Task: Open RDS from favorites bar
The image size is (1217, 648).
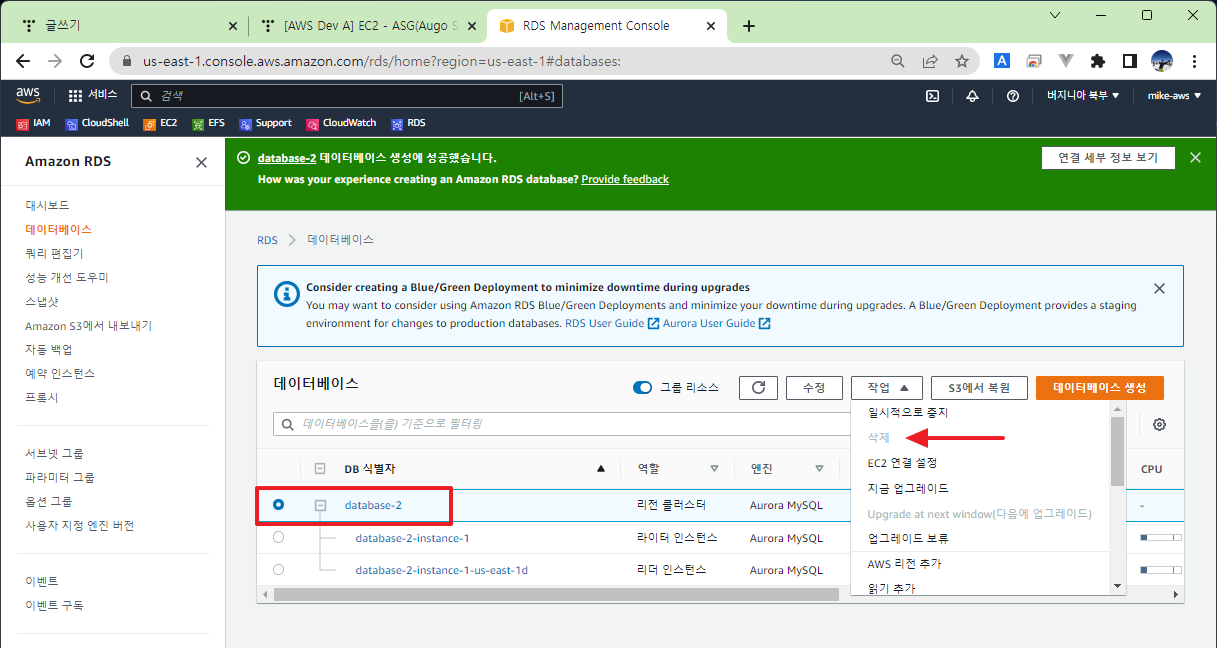Action: click(408, 123)
